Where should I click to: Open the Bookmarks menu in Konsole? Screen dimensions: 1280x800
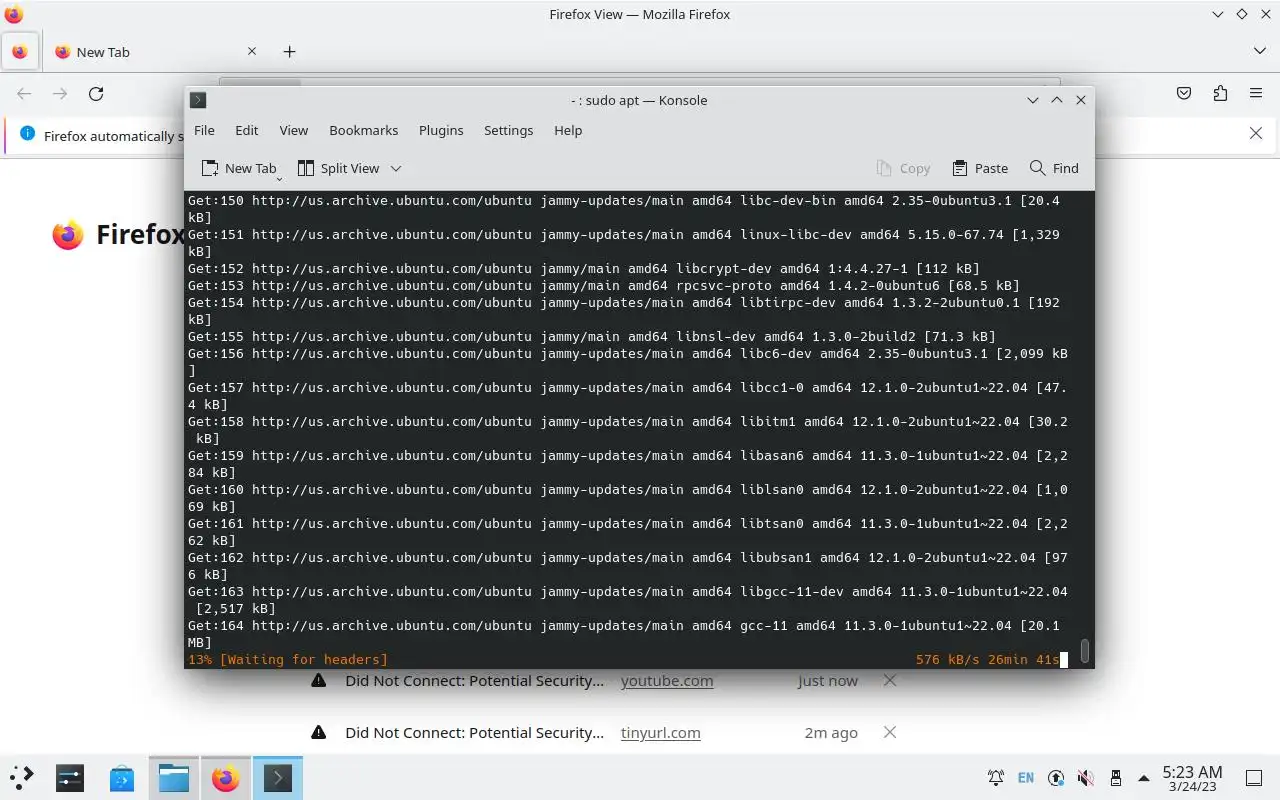coord(363,130)
